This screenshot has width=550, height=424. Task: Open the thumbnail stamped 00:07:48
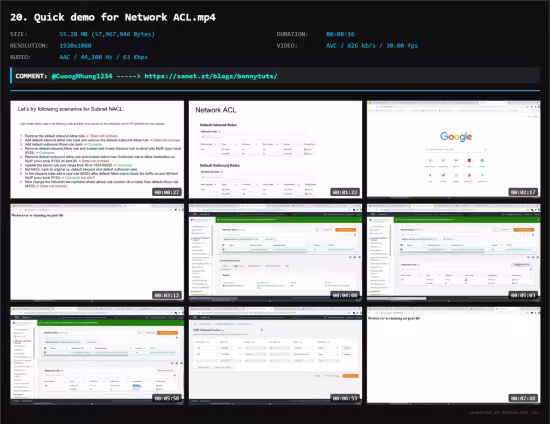tap(454, 356)
